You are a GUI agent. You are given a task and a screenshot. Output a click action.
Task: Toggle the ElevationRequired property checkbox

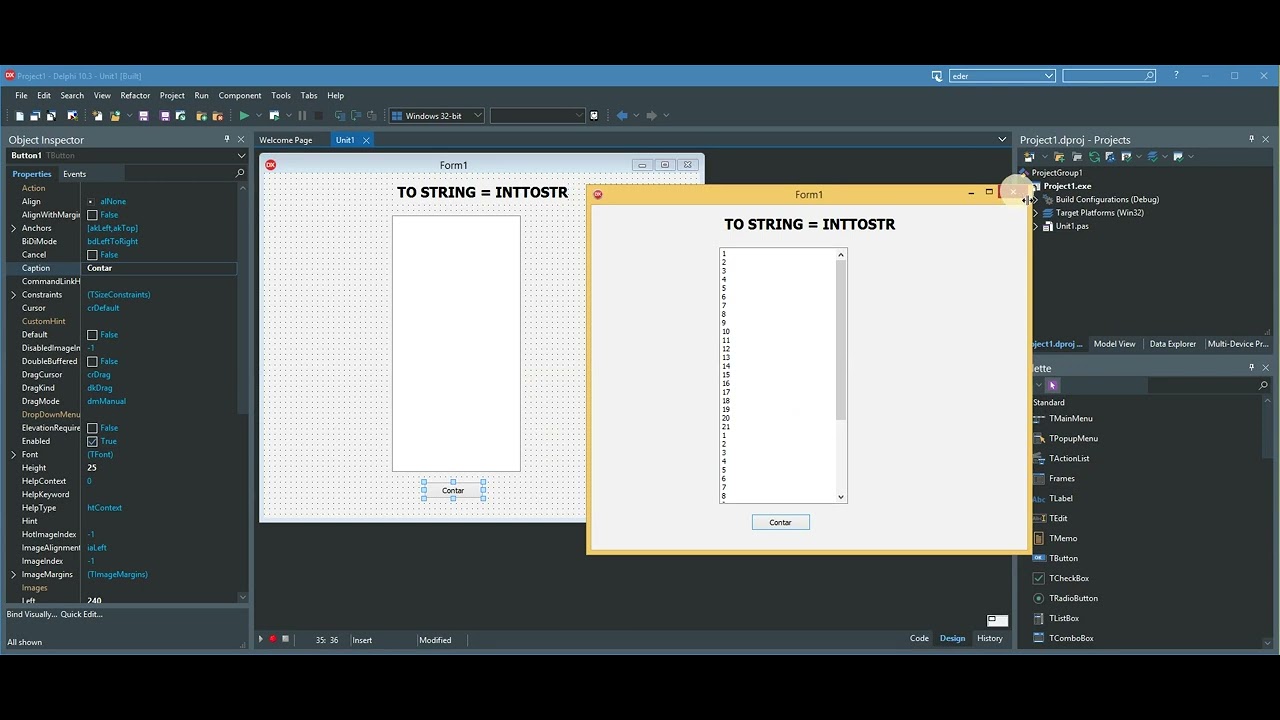[92, 428]
